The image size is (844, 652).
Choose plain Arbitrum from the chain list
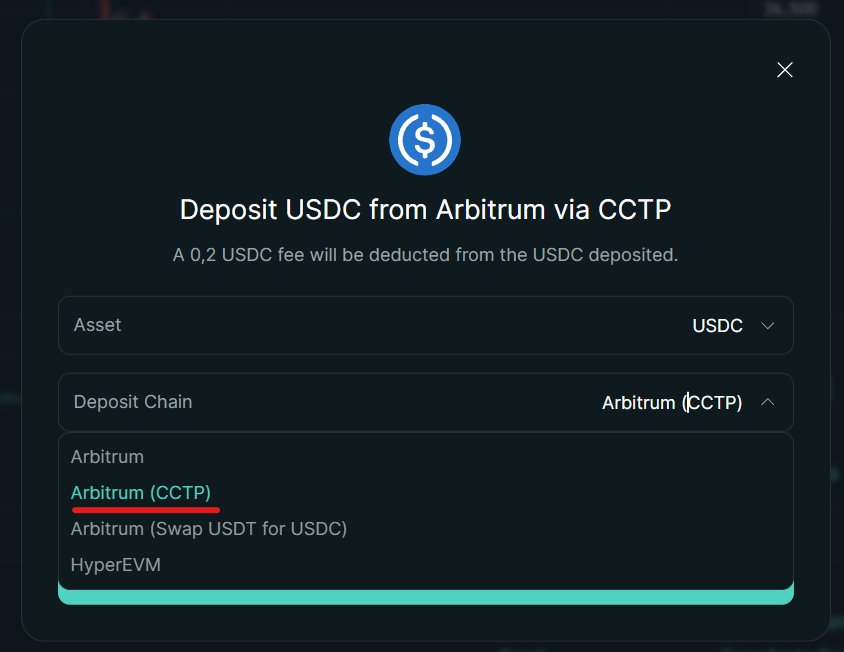click(x=107, y=457)
